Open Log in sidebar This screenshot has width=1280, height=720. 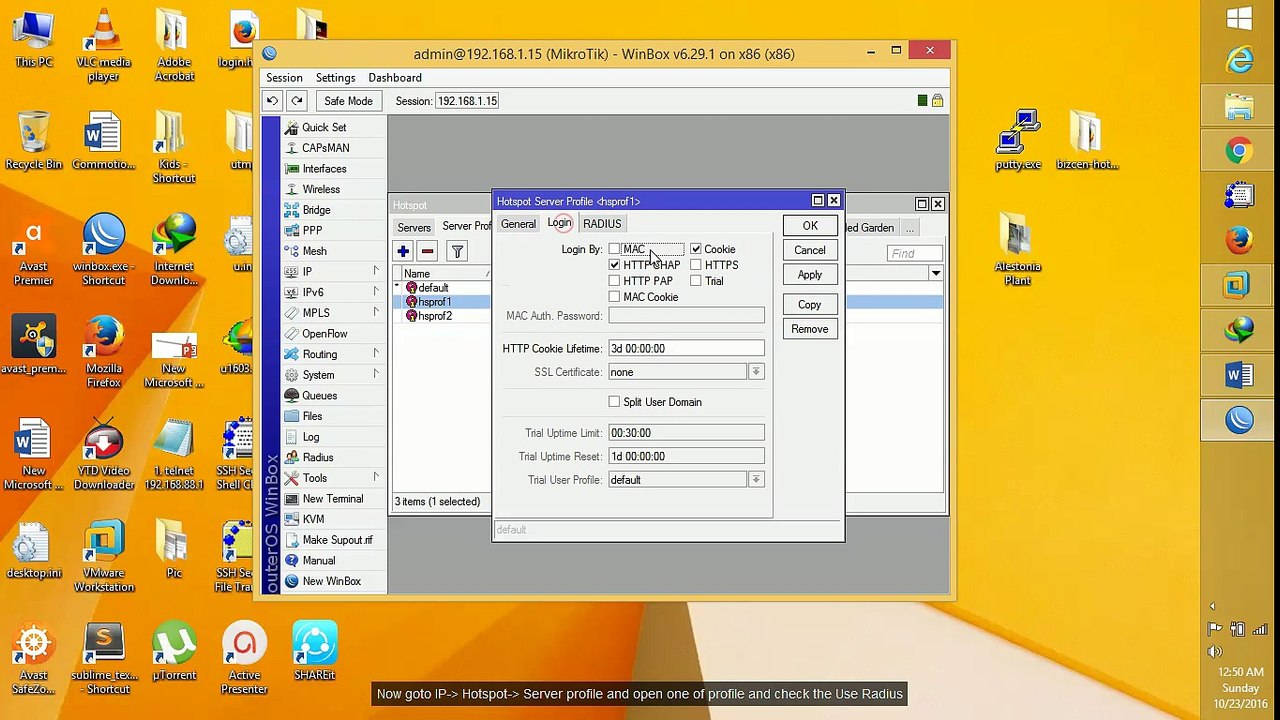(x=311, y=437)
